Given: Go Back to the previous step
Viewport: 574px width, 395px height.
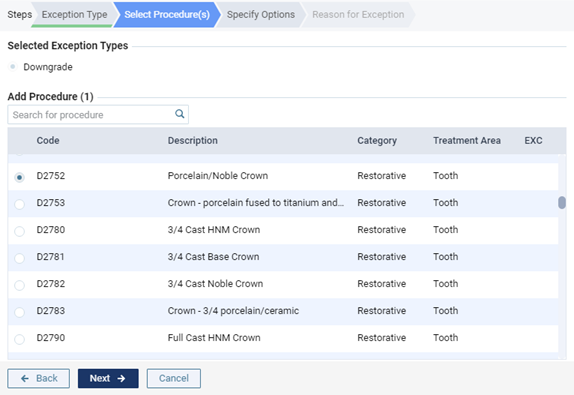Looking at the screenshot, I should (38, 378).
